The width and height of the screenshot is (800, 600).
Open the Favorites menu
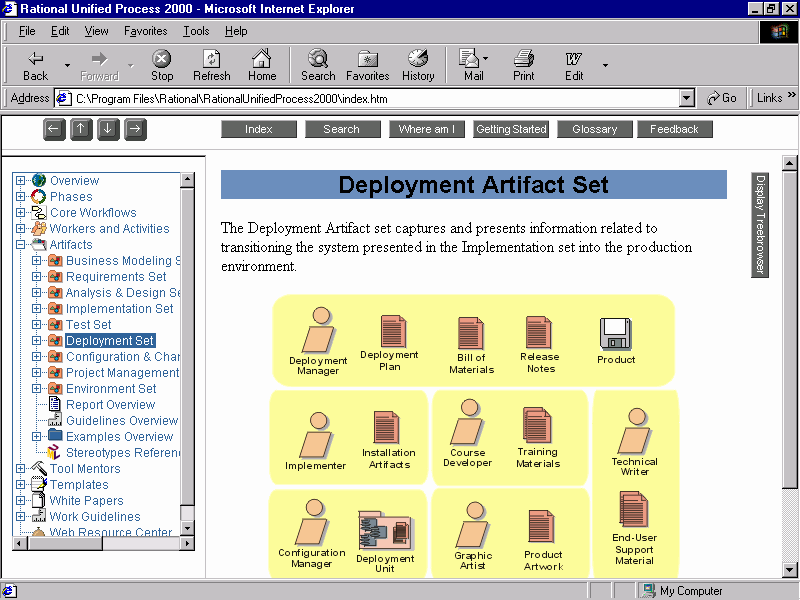(145, 31)
